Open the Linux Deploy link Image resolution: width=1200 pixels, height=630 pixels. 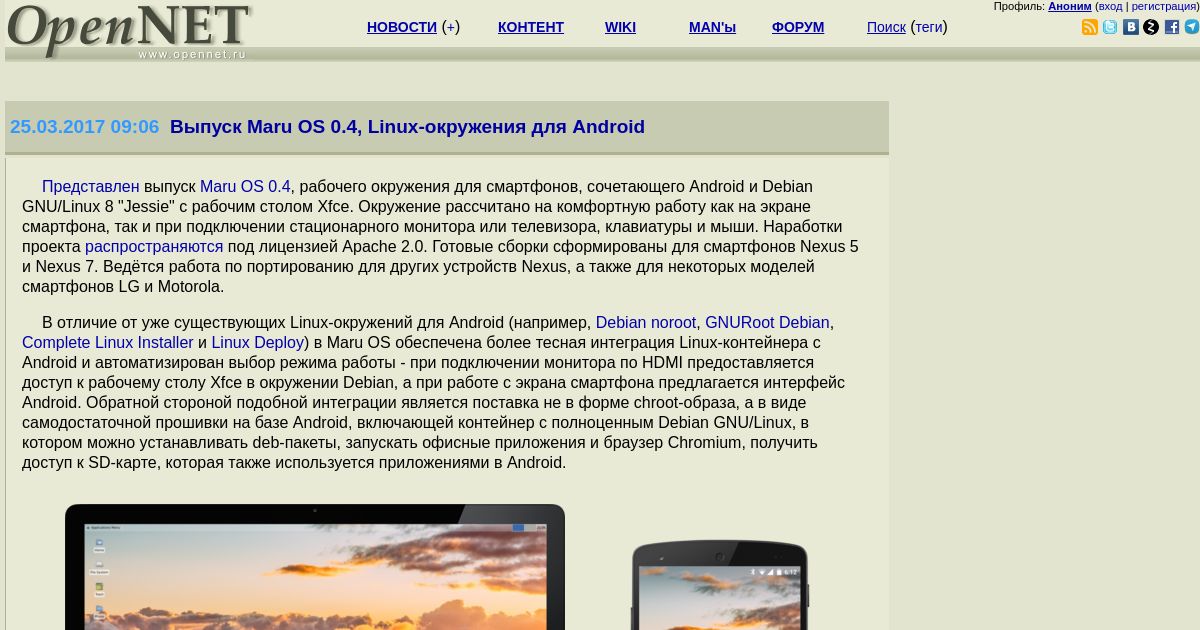[x=258, y=342]
